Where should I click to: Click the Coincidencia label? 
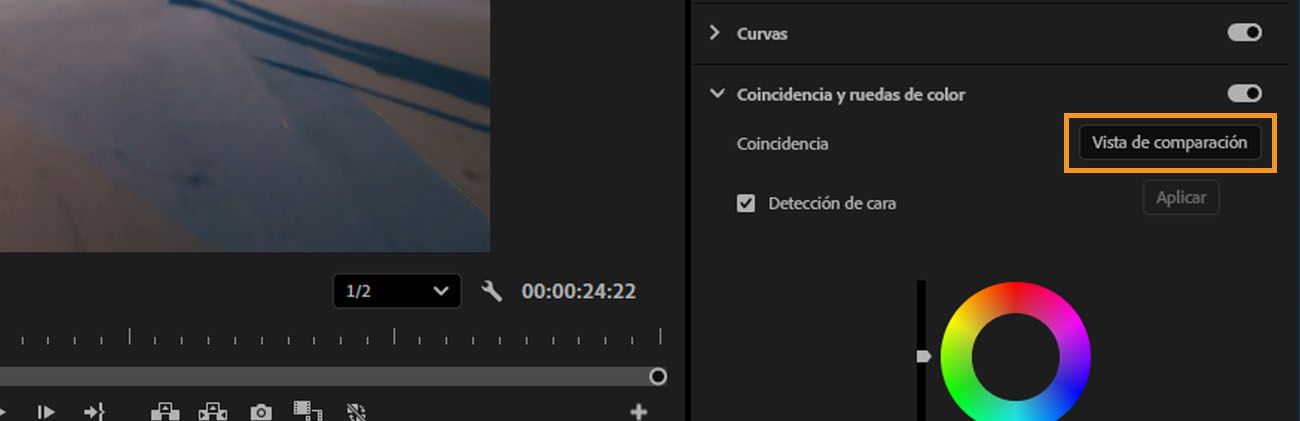(x=782, y=144)
